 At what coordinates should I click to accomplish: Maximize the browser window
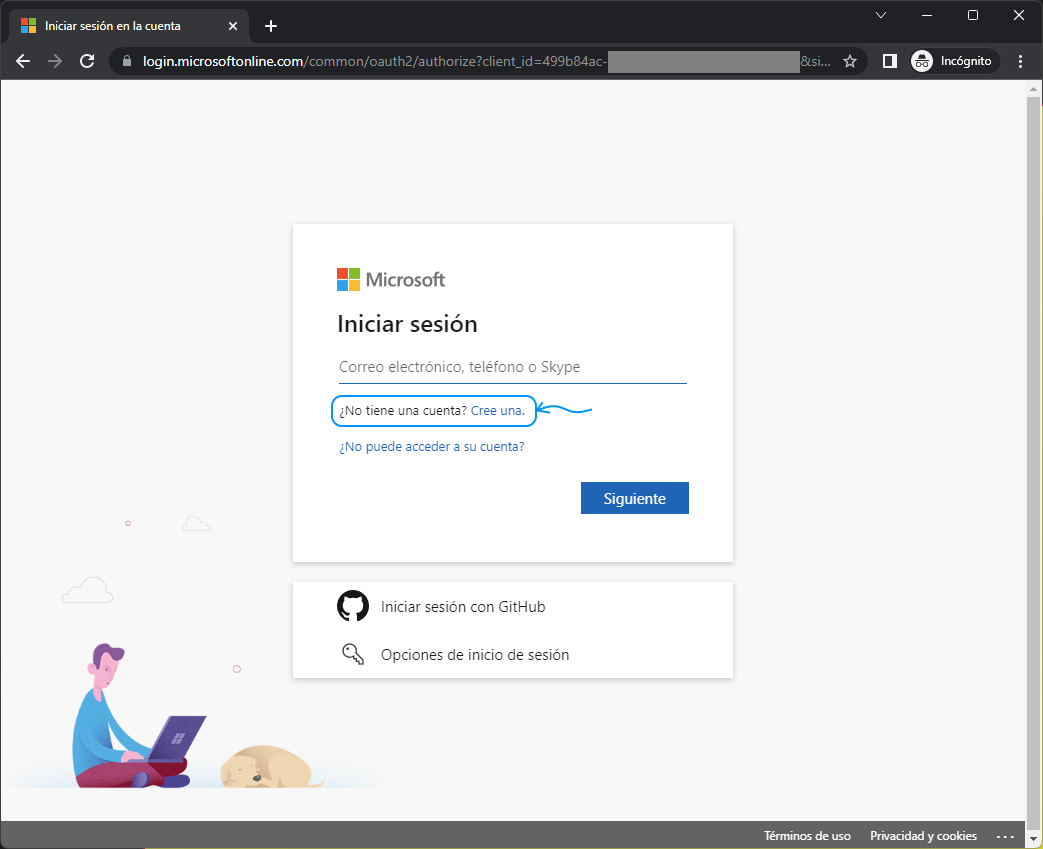click(972, 15)
